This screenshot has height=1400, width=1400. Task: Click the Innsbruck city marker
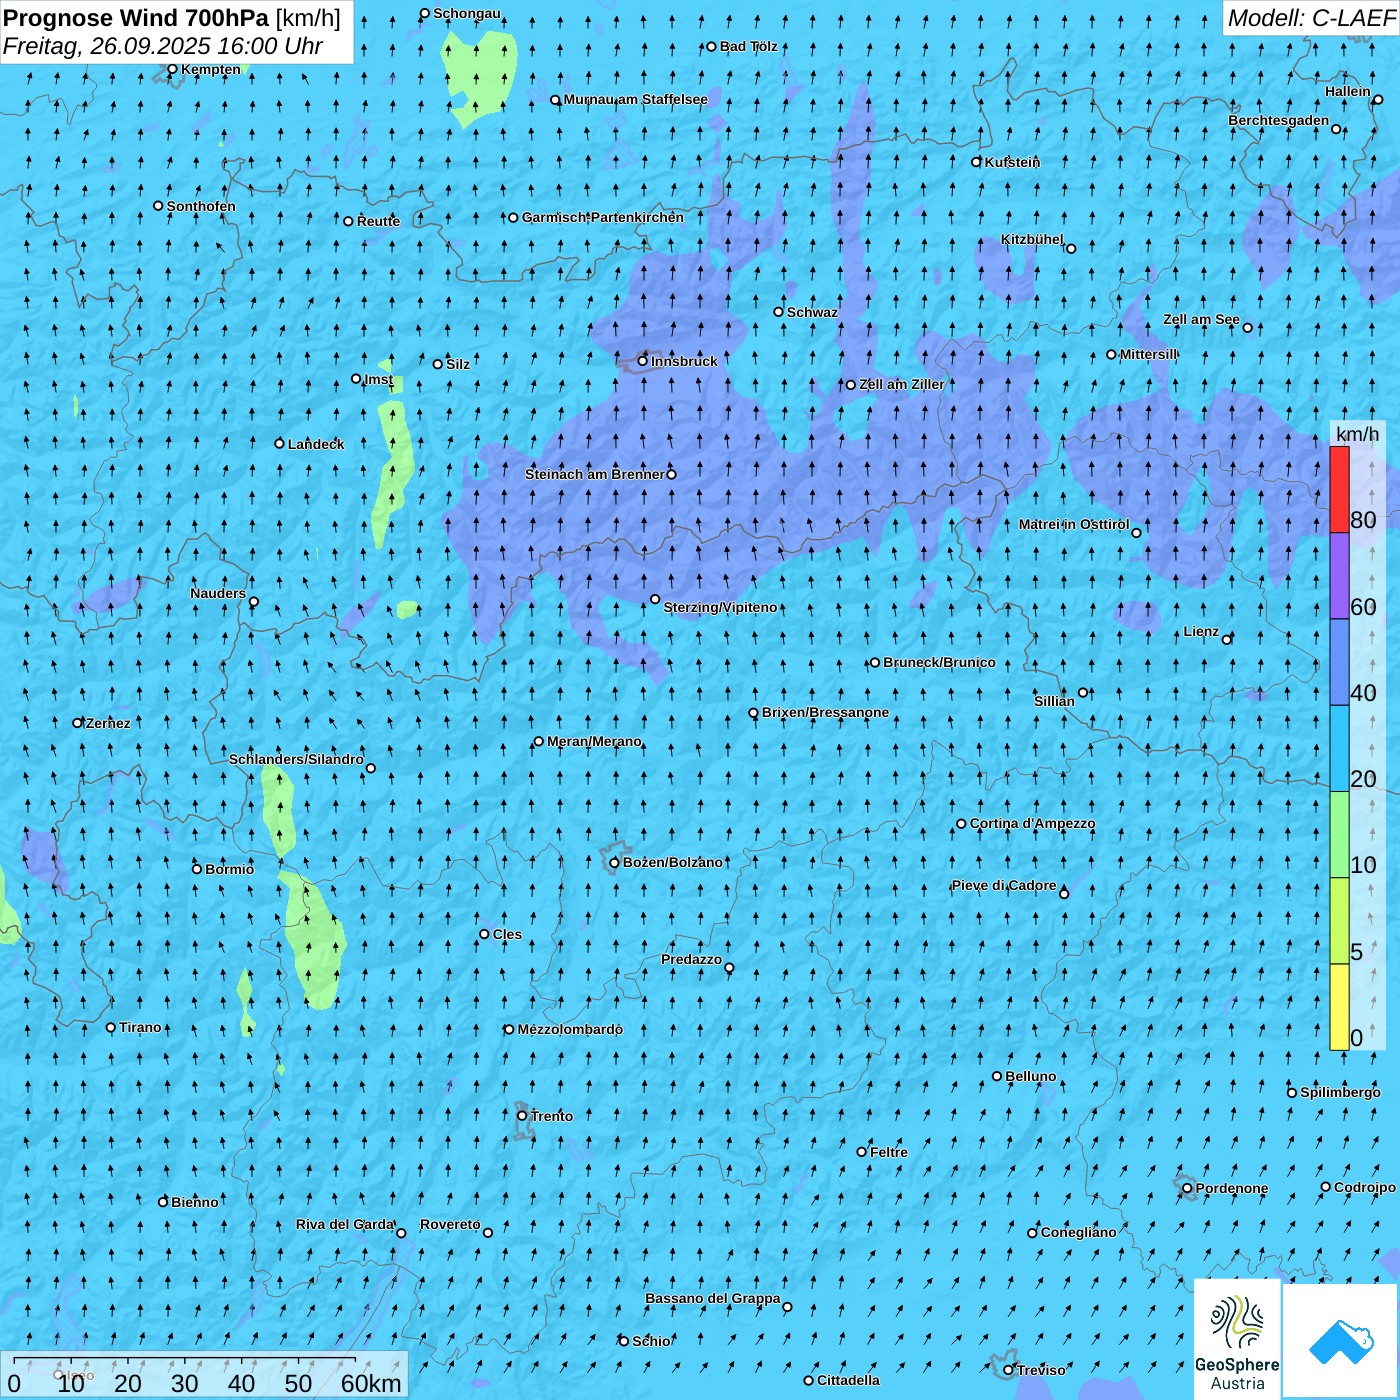[x=643, y=361]
